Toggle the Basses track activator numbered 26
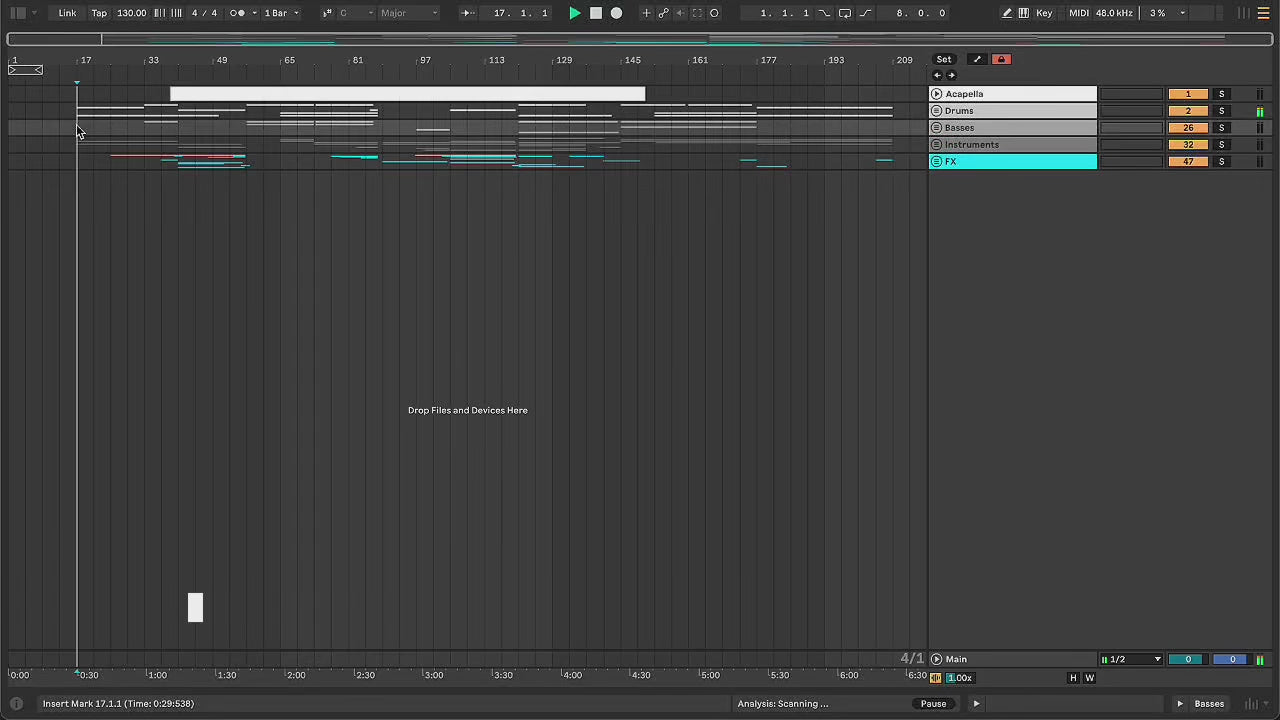Viewport: 1280px width, 720px height. coord(1187,128)
